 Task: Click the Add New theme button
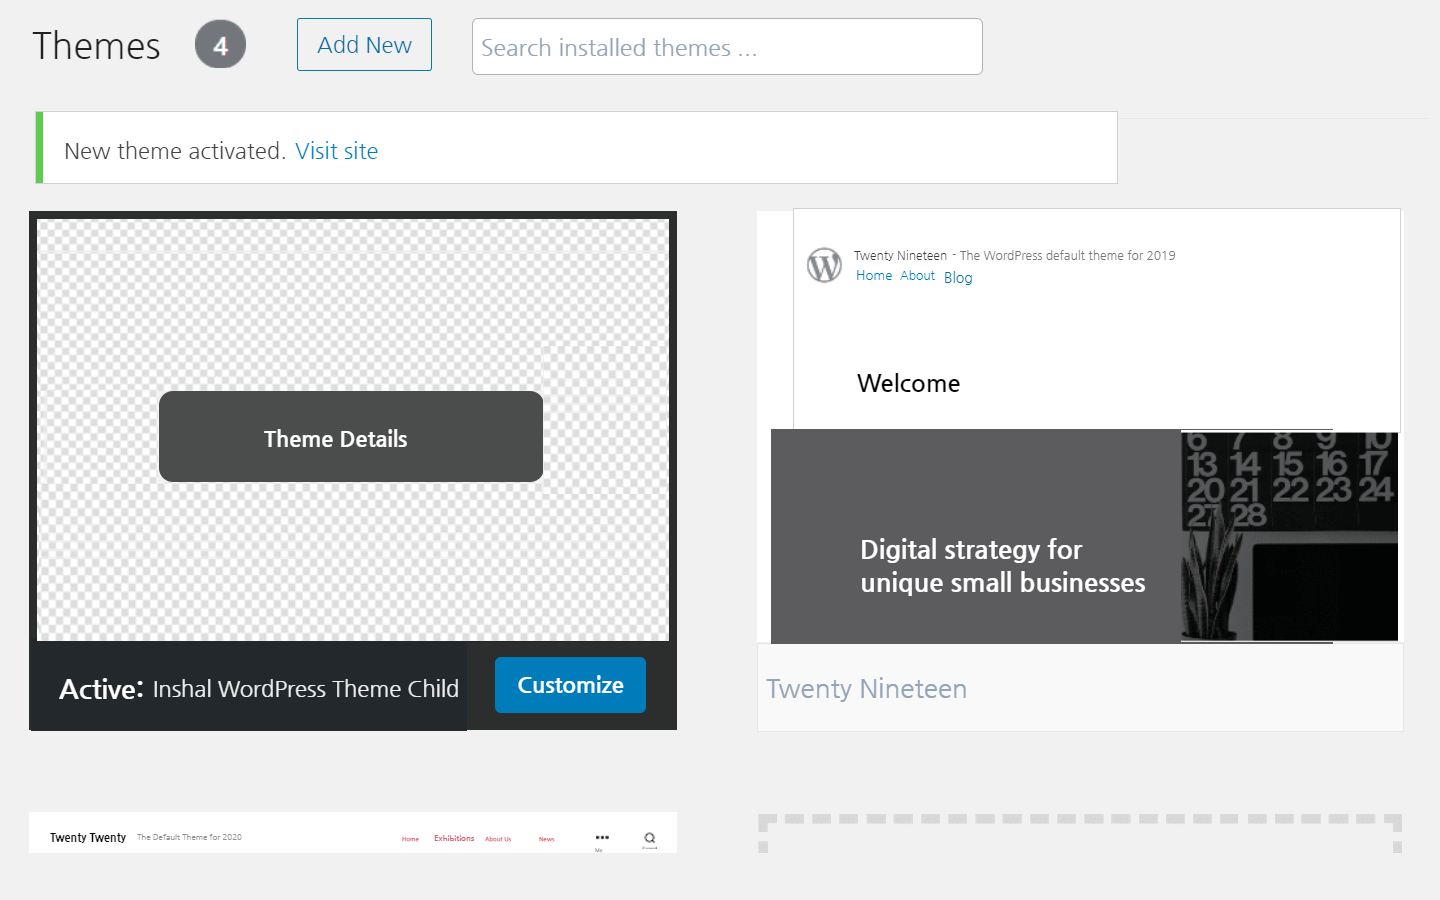[364, 45]
